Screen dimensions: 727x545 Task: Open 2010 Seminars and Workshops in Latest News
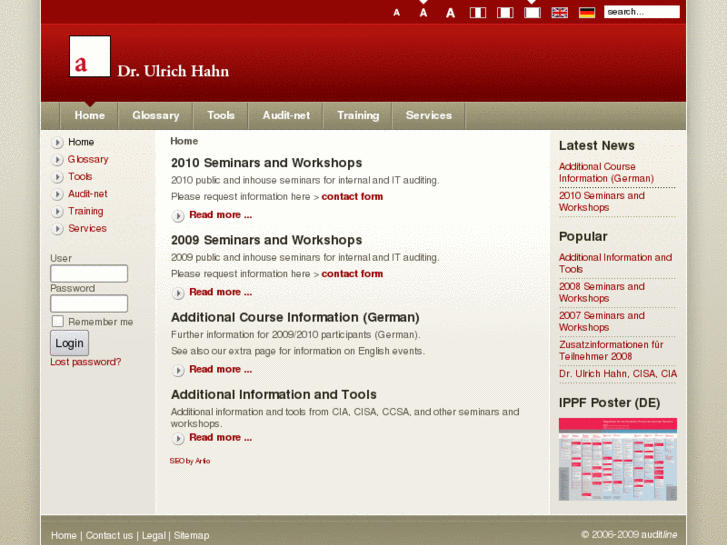tap(602, 201)
